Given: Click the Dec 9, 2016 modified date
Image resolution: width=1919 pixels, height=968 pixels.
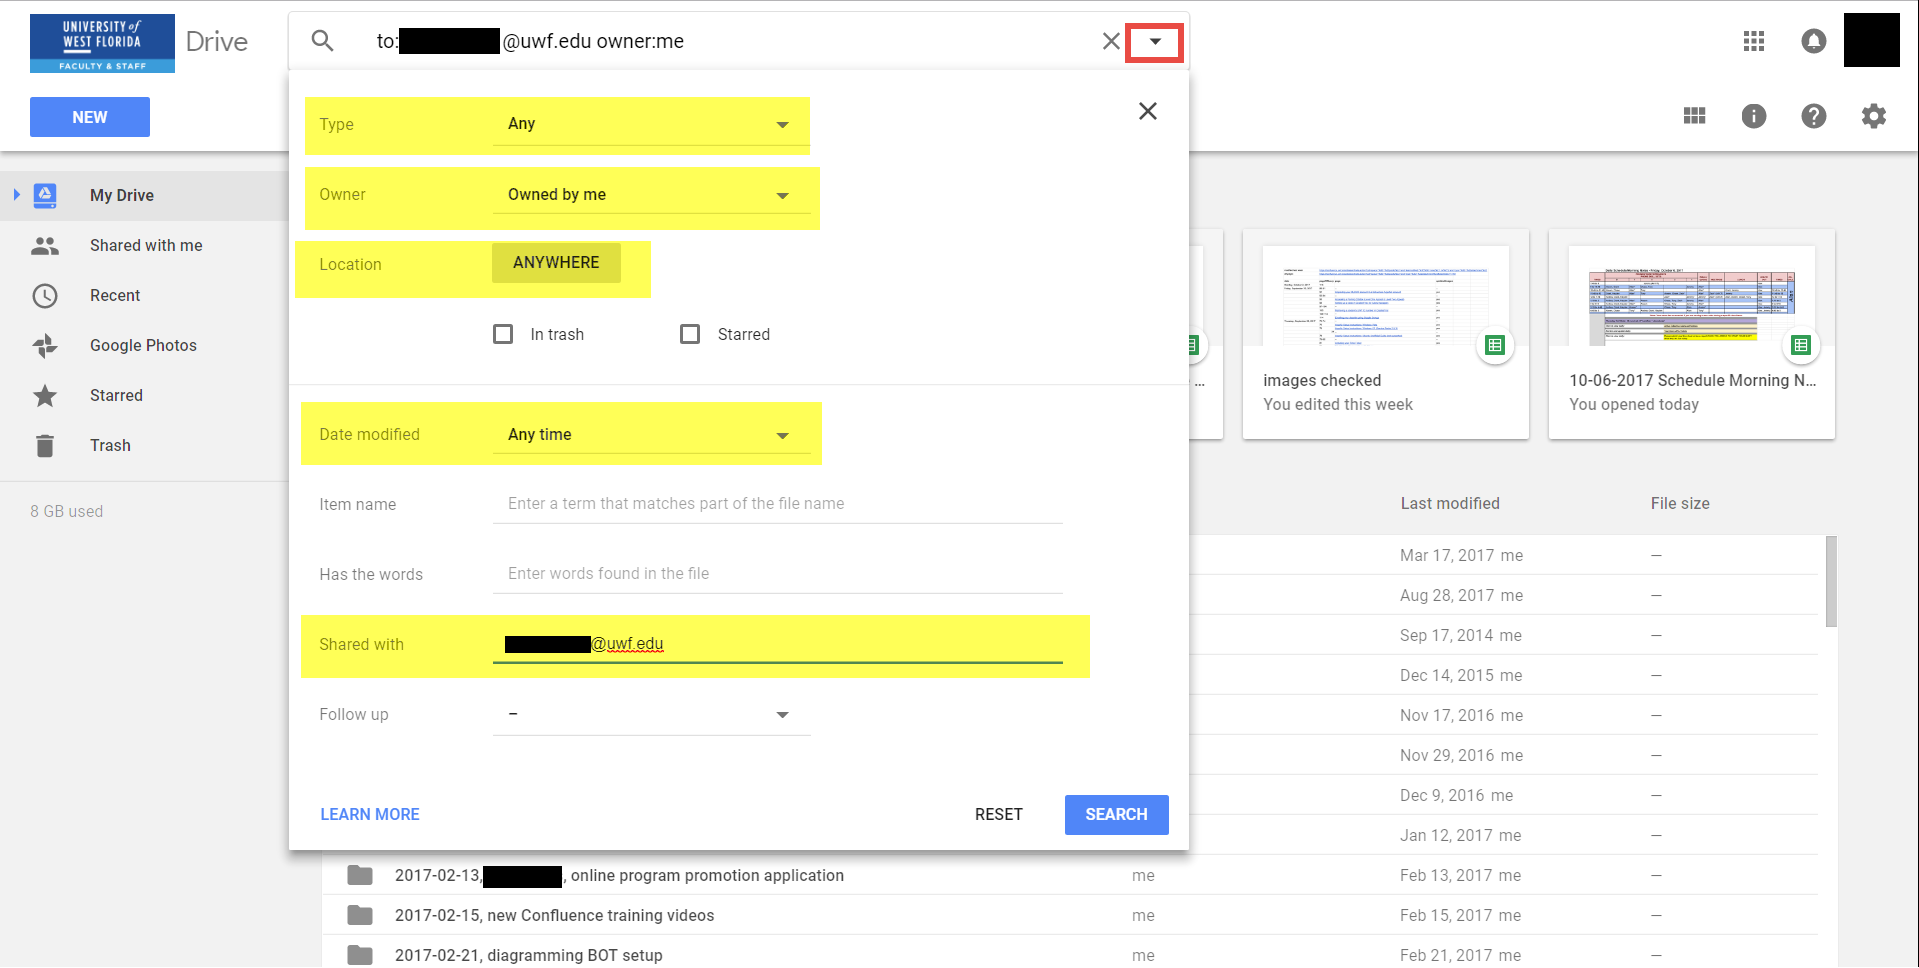Looking at the screenshot, I should [x=1442, y=795].
